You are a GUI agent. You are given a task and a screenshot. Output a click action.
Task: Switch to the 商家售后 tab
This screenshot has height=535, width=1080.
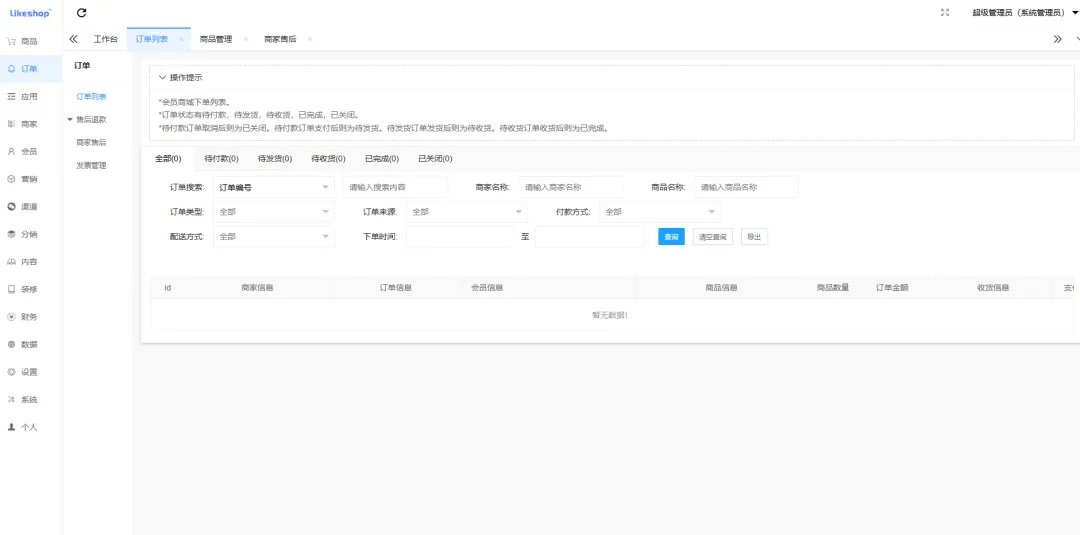click(x=280, y=39)
